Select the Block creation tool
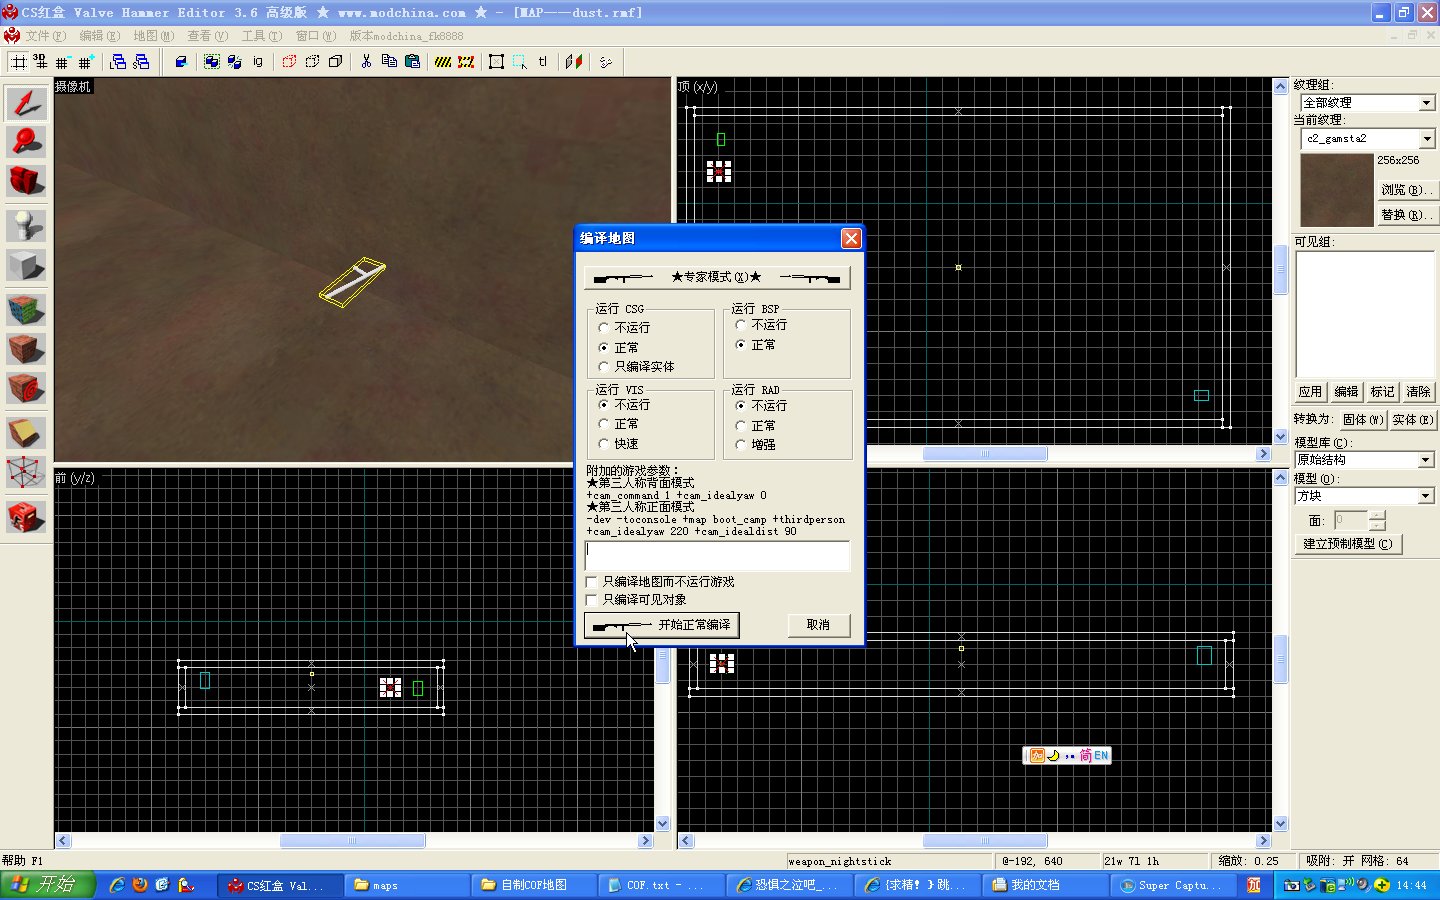This screenshot has width=1440, height=900. [x=26, y=265]
